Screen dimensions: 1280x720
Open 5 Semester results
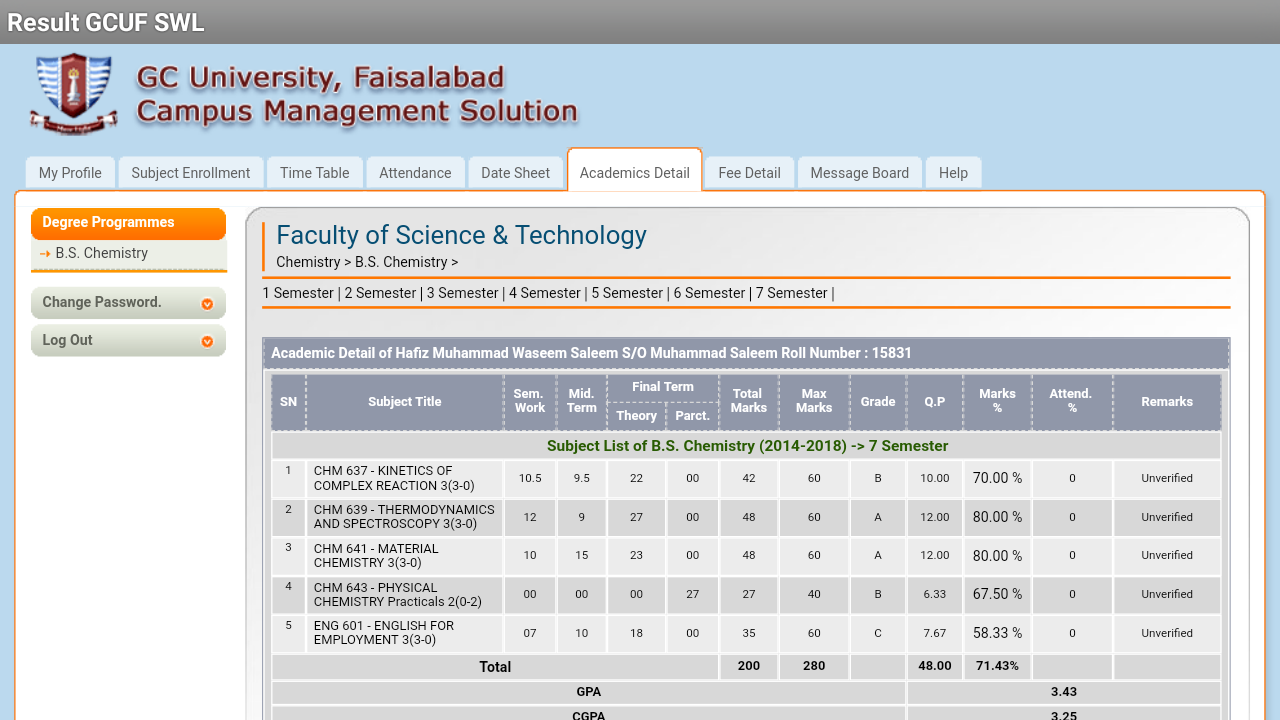click(627, 293)
